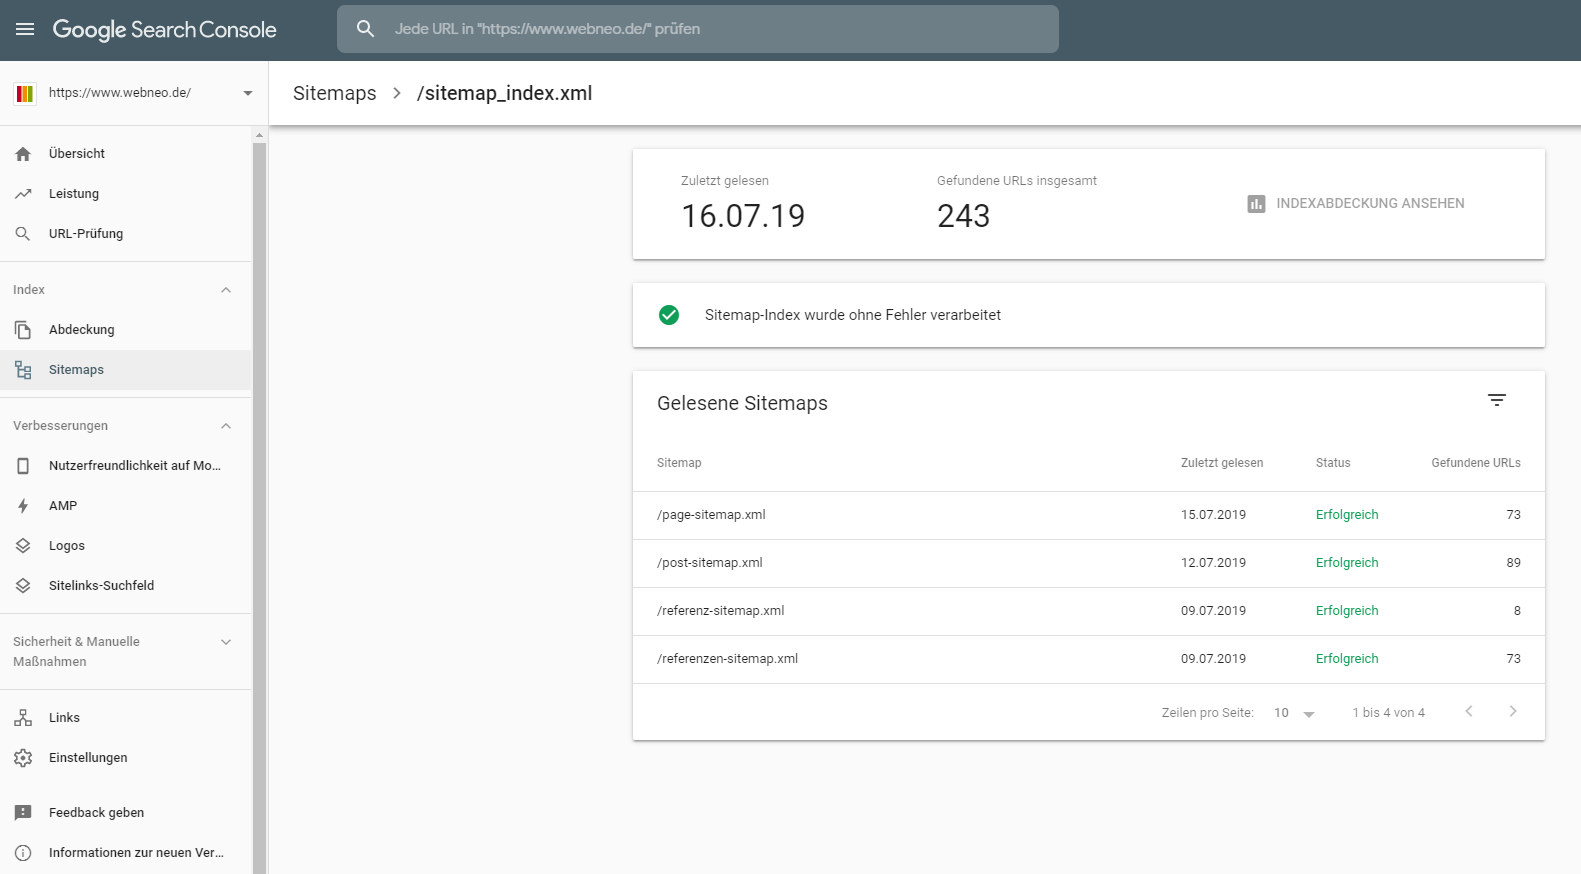Open the filter icon in Gelesene Sitemaps
The height and width of the screenshot is (874, 1581).
[1496, 400]
